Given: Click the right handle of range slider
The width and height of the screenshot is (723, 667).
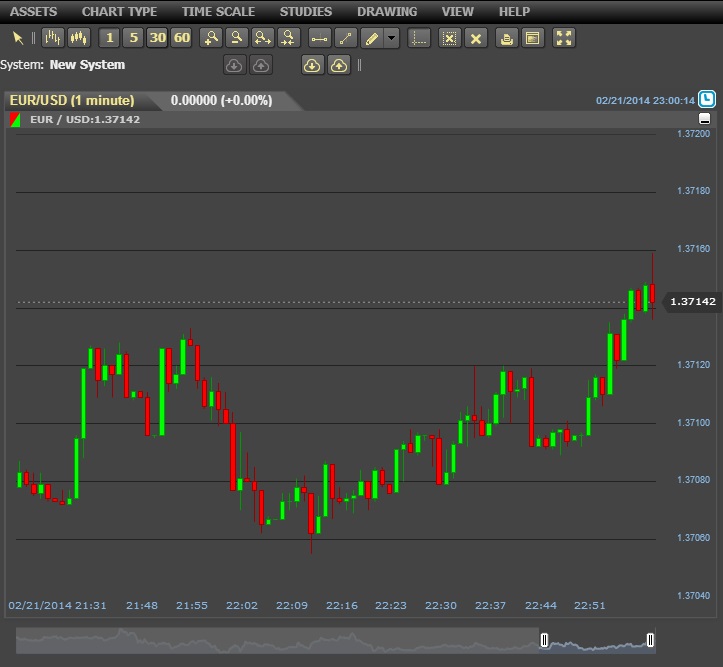Looking at the screenshot, I should [650, 640].
